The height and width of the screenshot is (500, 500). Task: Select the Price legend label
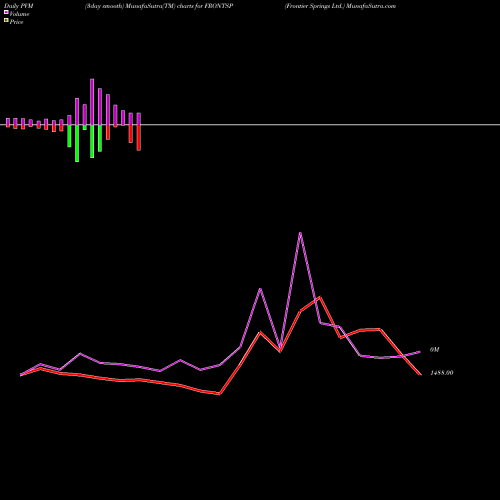16,22
